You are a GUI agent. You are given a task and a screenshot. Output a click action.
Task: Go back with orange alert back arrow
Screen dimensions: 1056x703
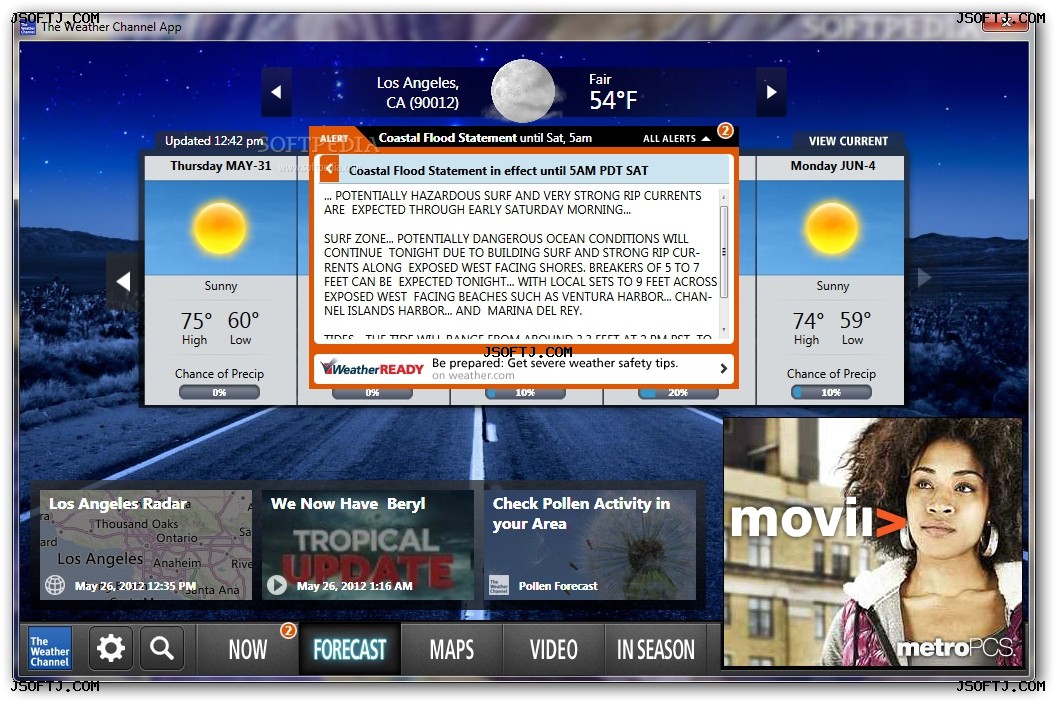pos(329,170)
